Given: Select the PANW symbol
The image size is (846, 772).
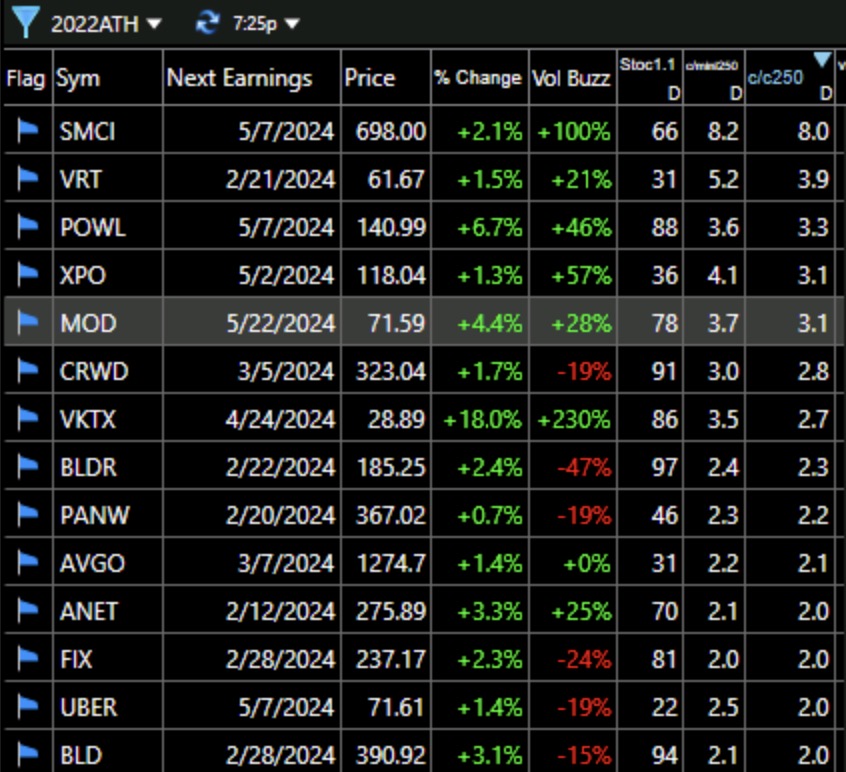Looking at the screenshot, I should 94,516.
